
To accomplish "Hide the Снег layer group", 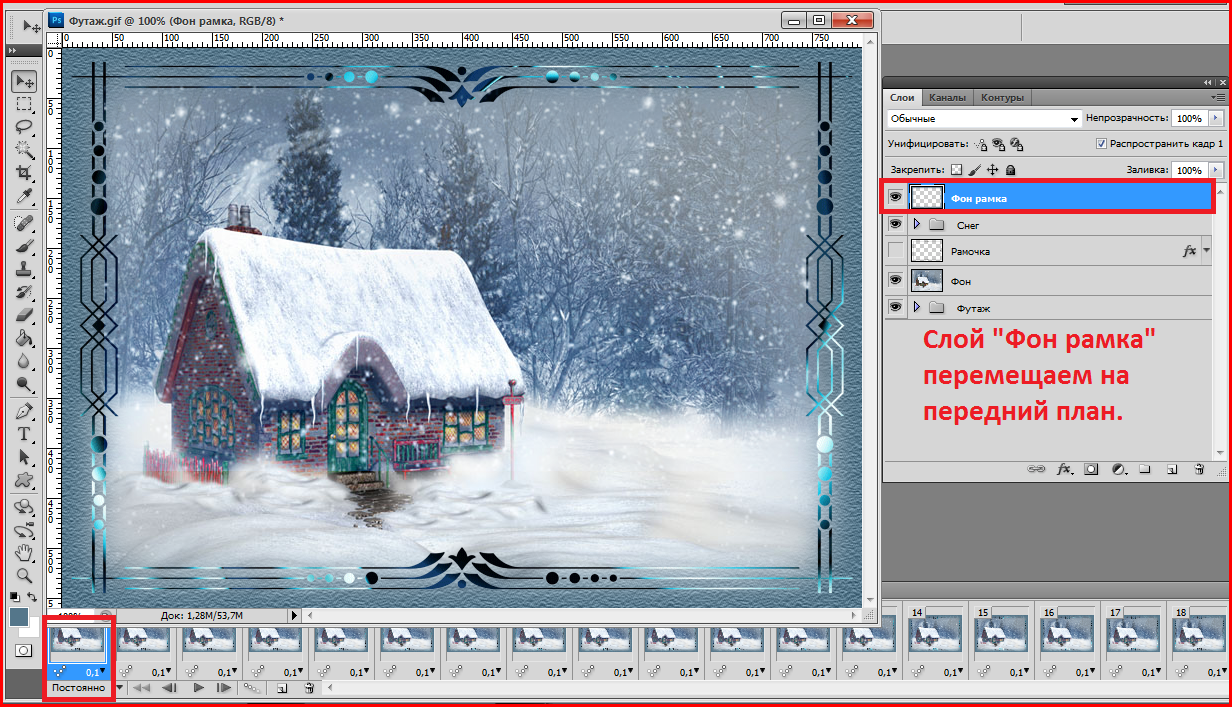I will click(896, 224).
